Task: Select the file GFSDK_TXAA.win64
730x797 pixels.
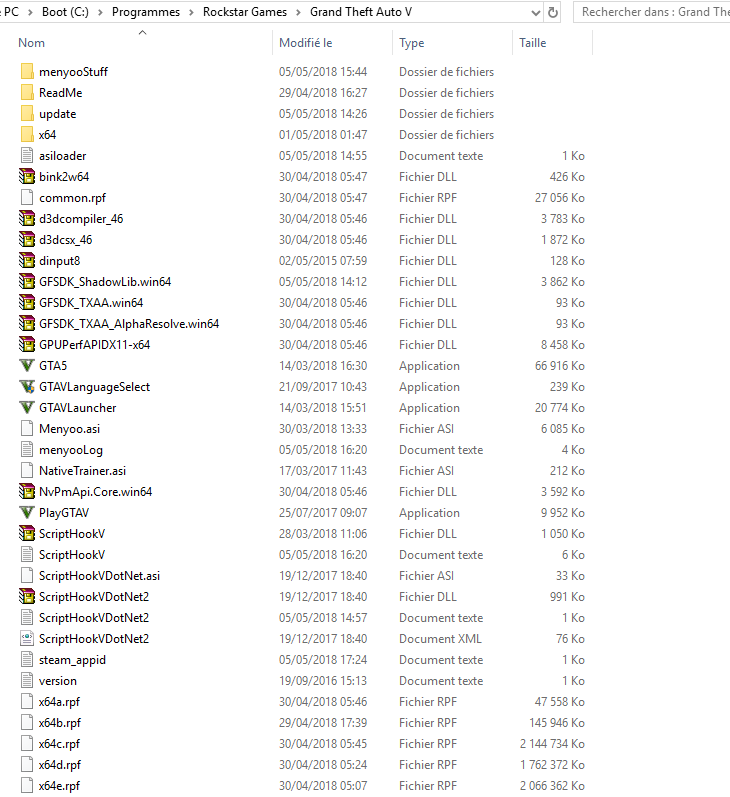Action: click(x=91, y=303)
